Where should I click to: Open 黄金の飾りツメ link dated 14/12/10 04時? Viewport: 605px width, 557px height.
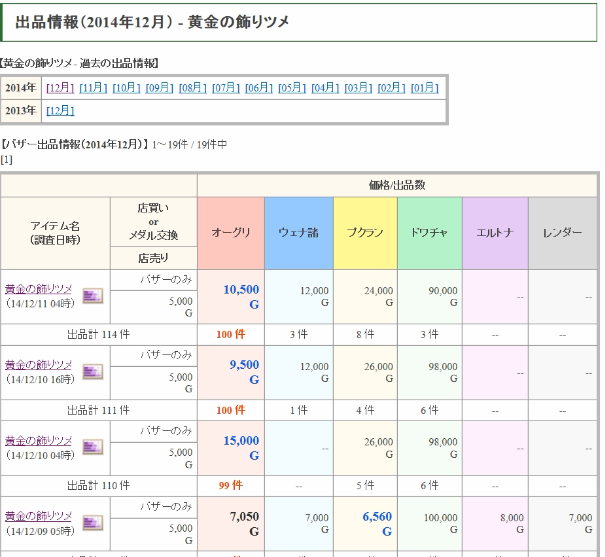click(x=39, y=440)
